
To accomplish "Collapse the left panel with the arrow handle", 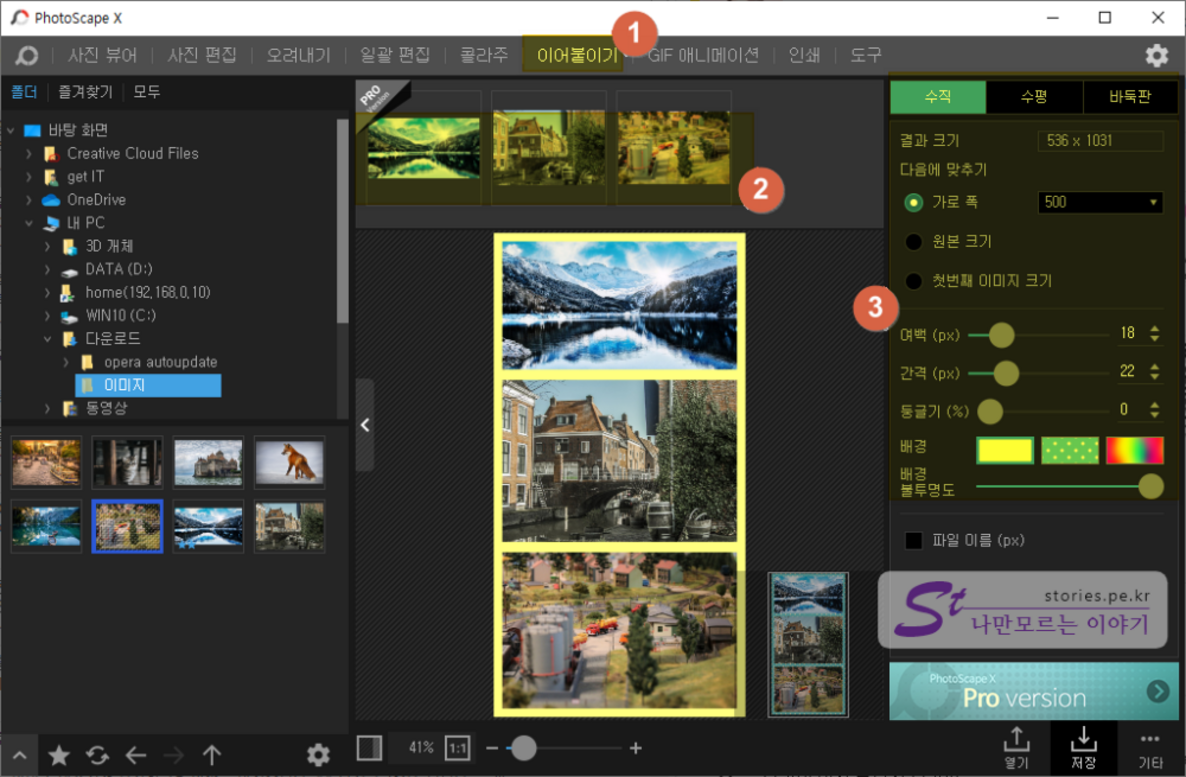I will point(364,425).
